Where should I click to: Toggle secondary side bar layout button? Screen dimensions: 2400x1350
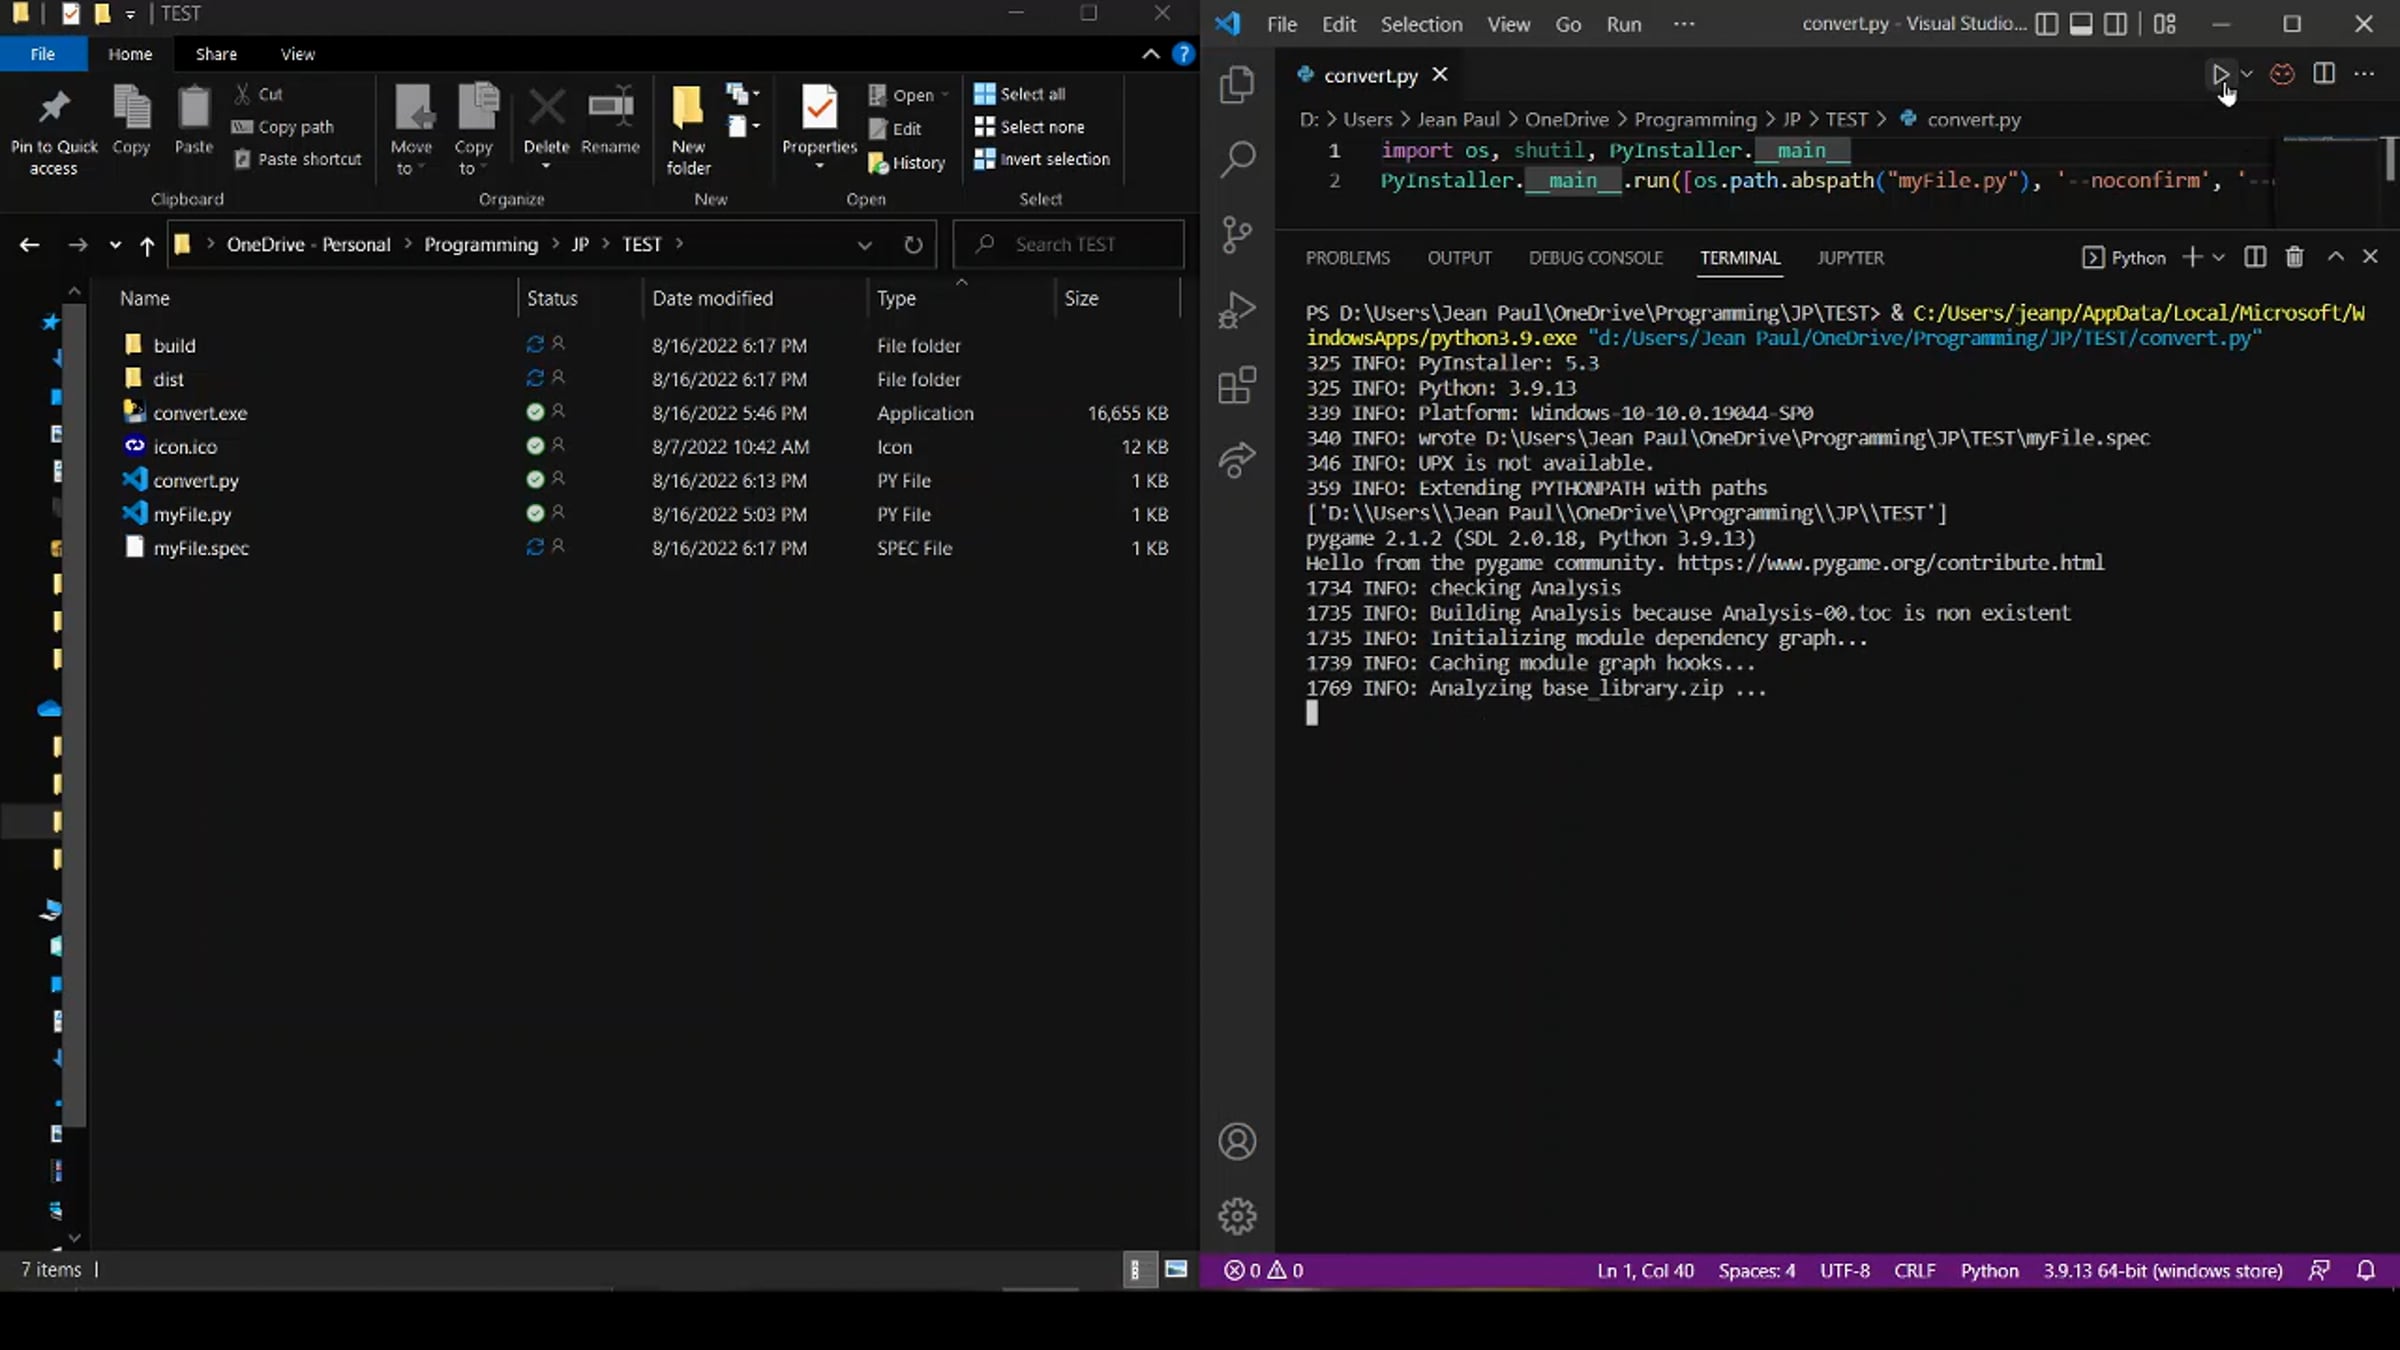point(2115,24)
